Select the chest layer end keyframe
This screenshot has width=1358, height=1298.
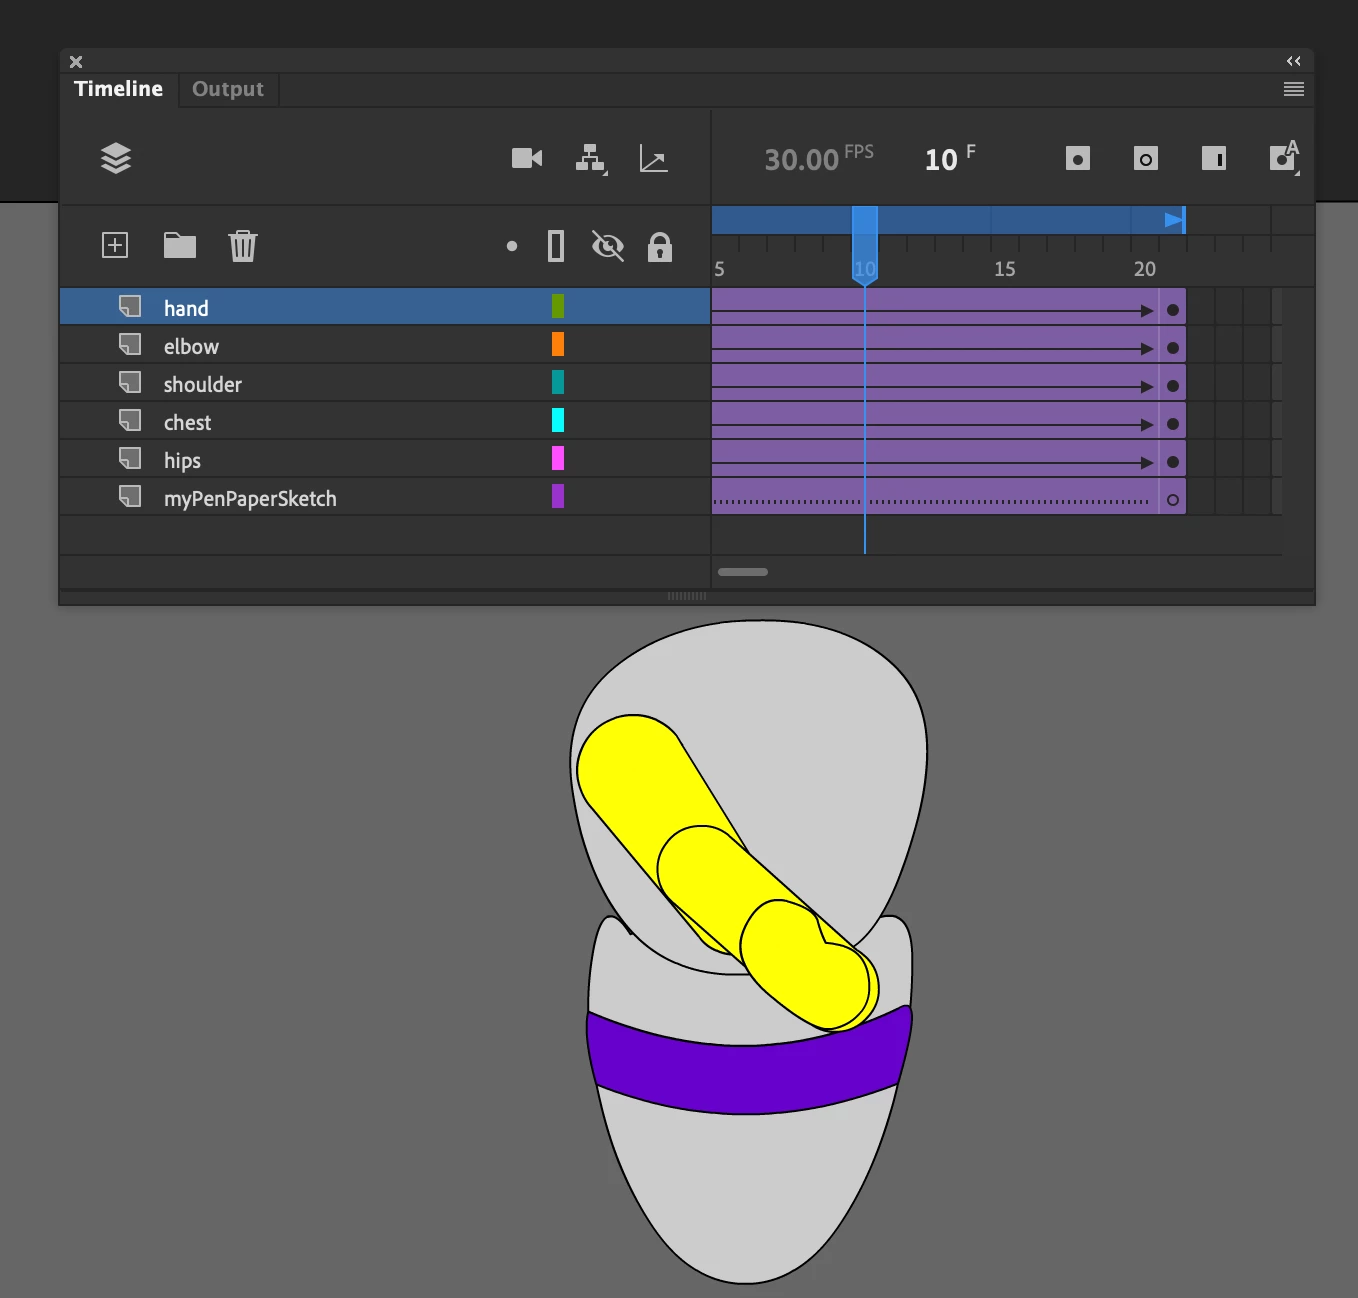[1173, 424]
